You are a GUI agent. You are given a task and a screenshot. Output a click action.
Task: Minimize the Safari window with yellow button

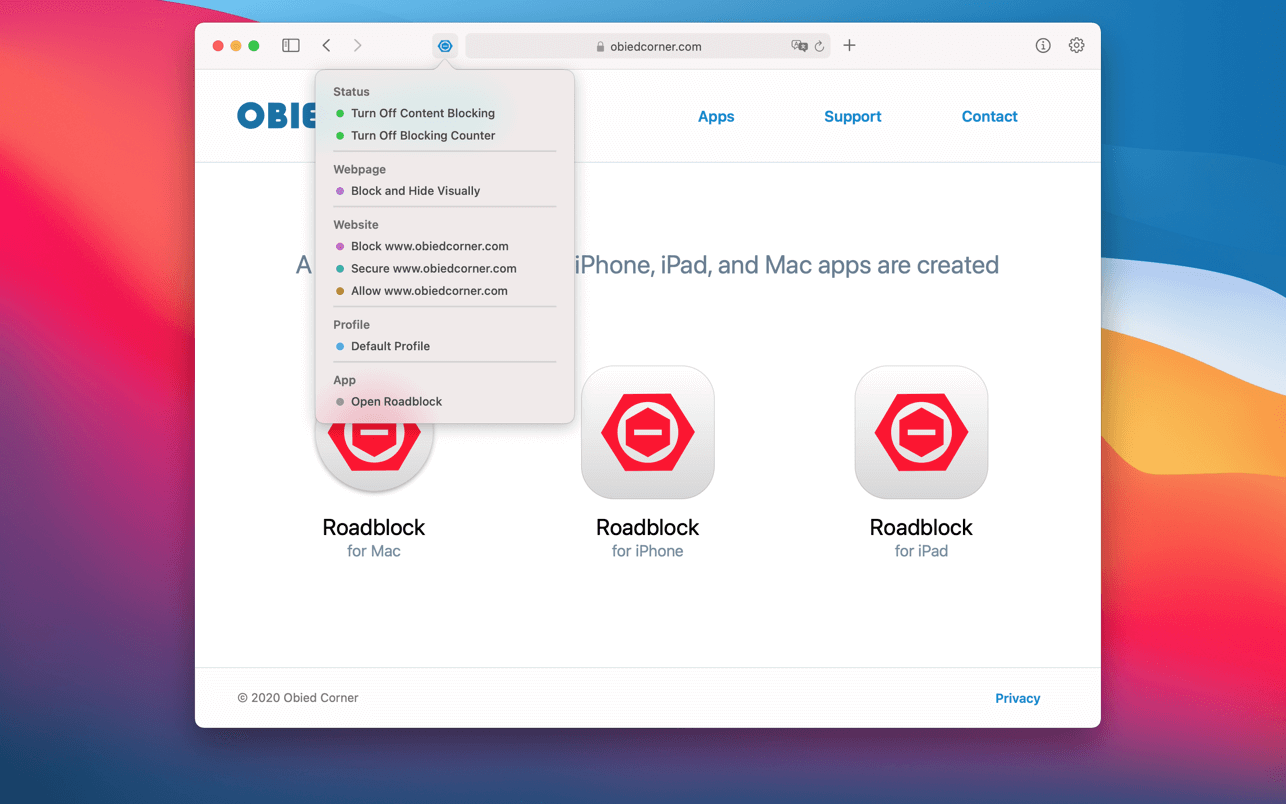tap(236, 46)
